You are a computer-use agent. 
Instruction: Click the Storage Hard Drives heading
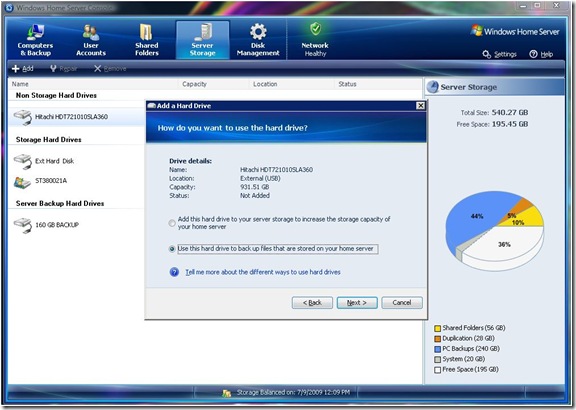(48, 140)
